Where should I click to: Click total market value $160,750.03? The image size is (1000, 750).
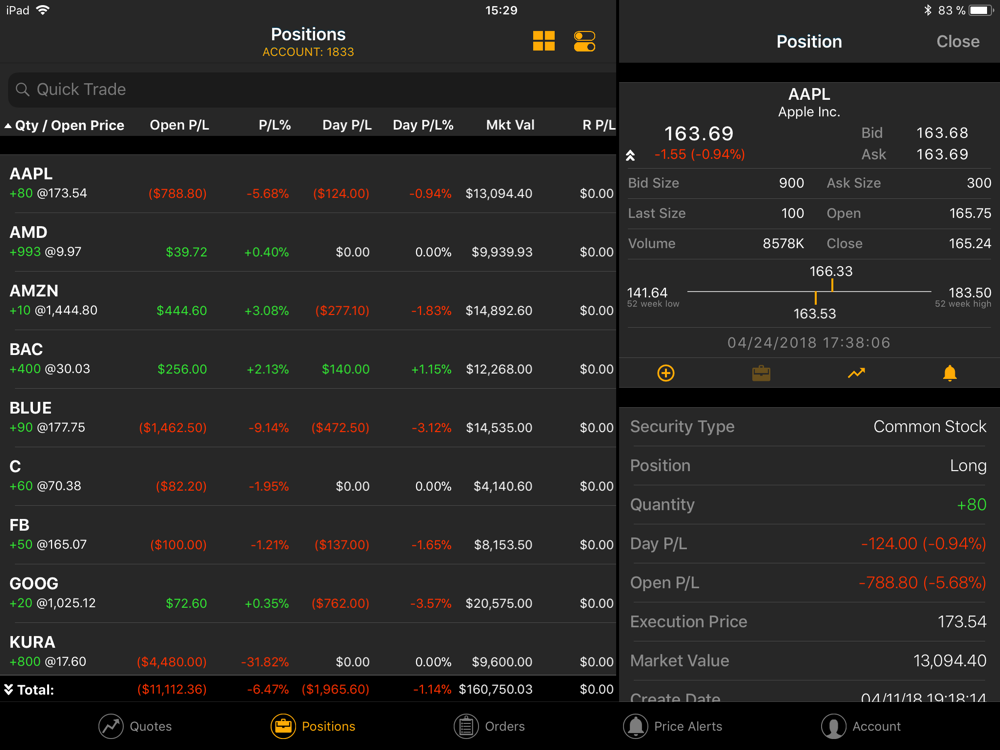coord(496,689)
